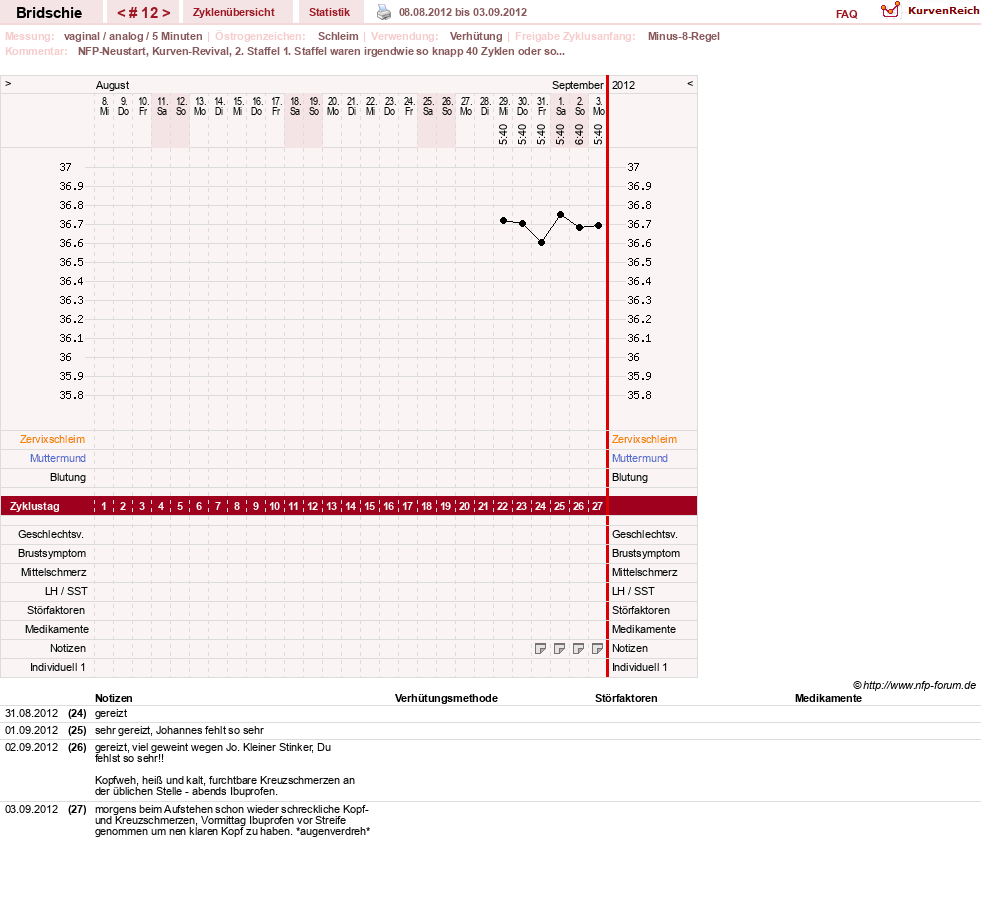Click cycle day 14 in the Zyklustag bar

350,506
